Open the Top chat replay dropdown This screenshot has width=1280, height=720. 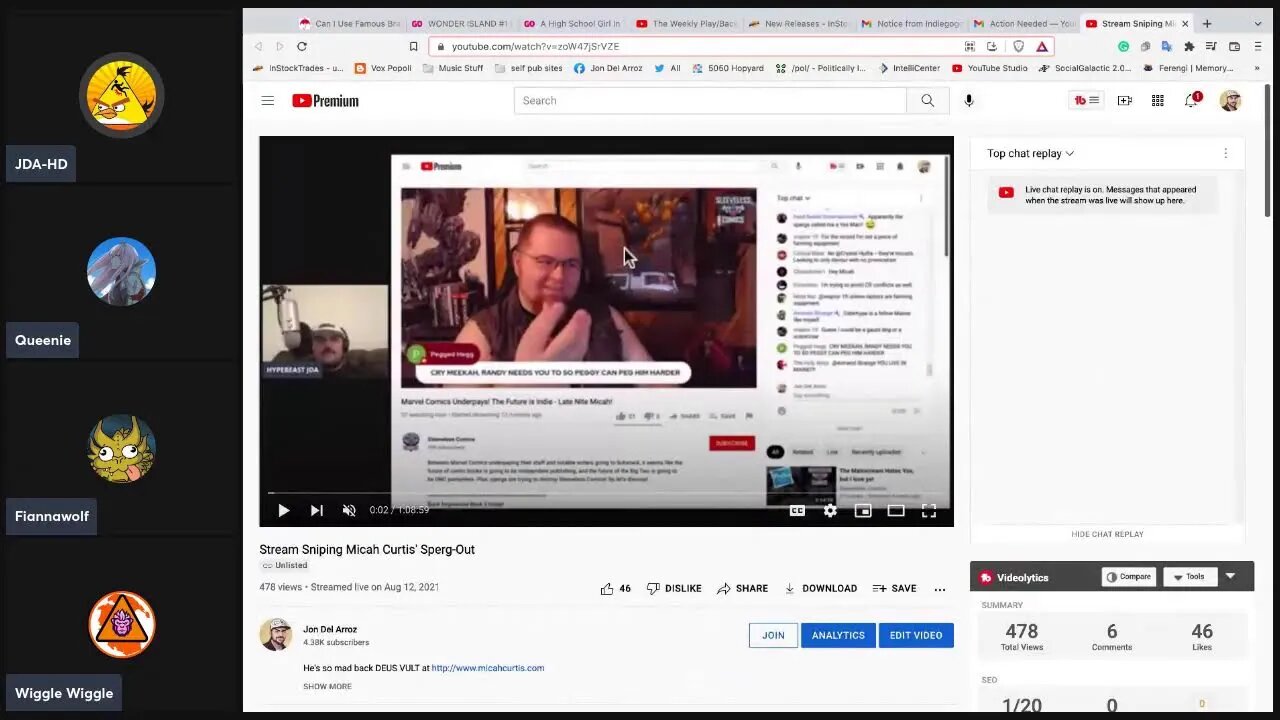(x=1031, y=154)
